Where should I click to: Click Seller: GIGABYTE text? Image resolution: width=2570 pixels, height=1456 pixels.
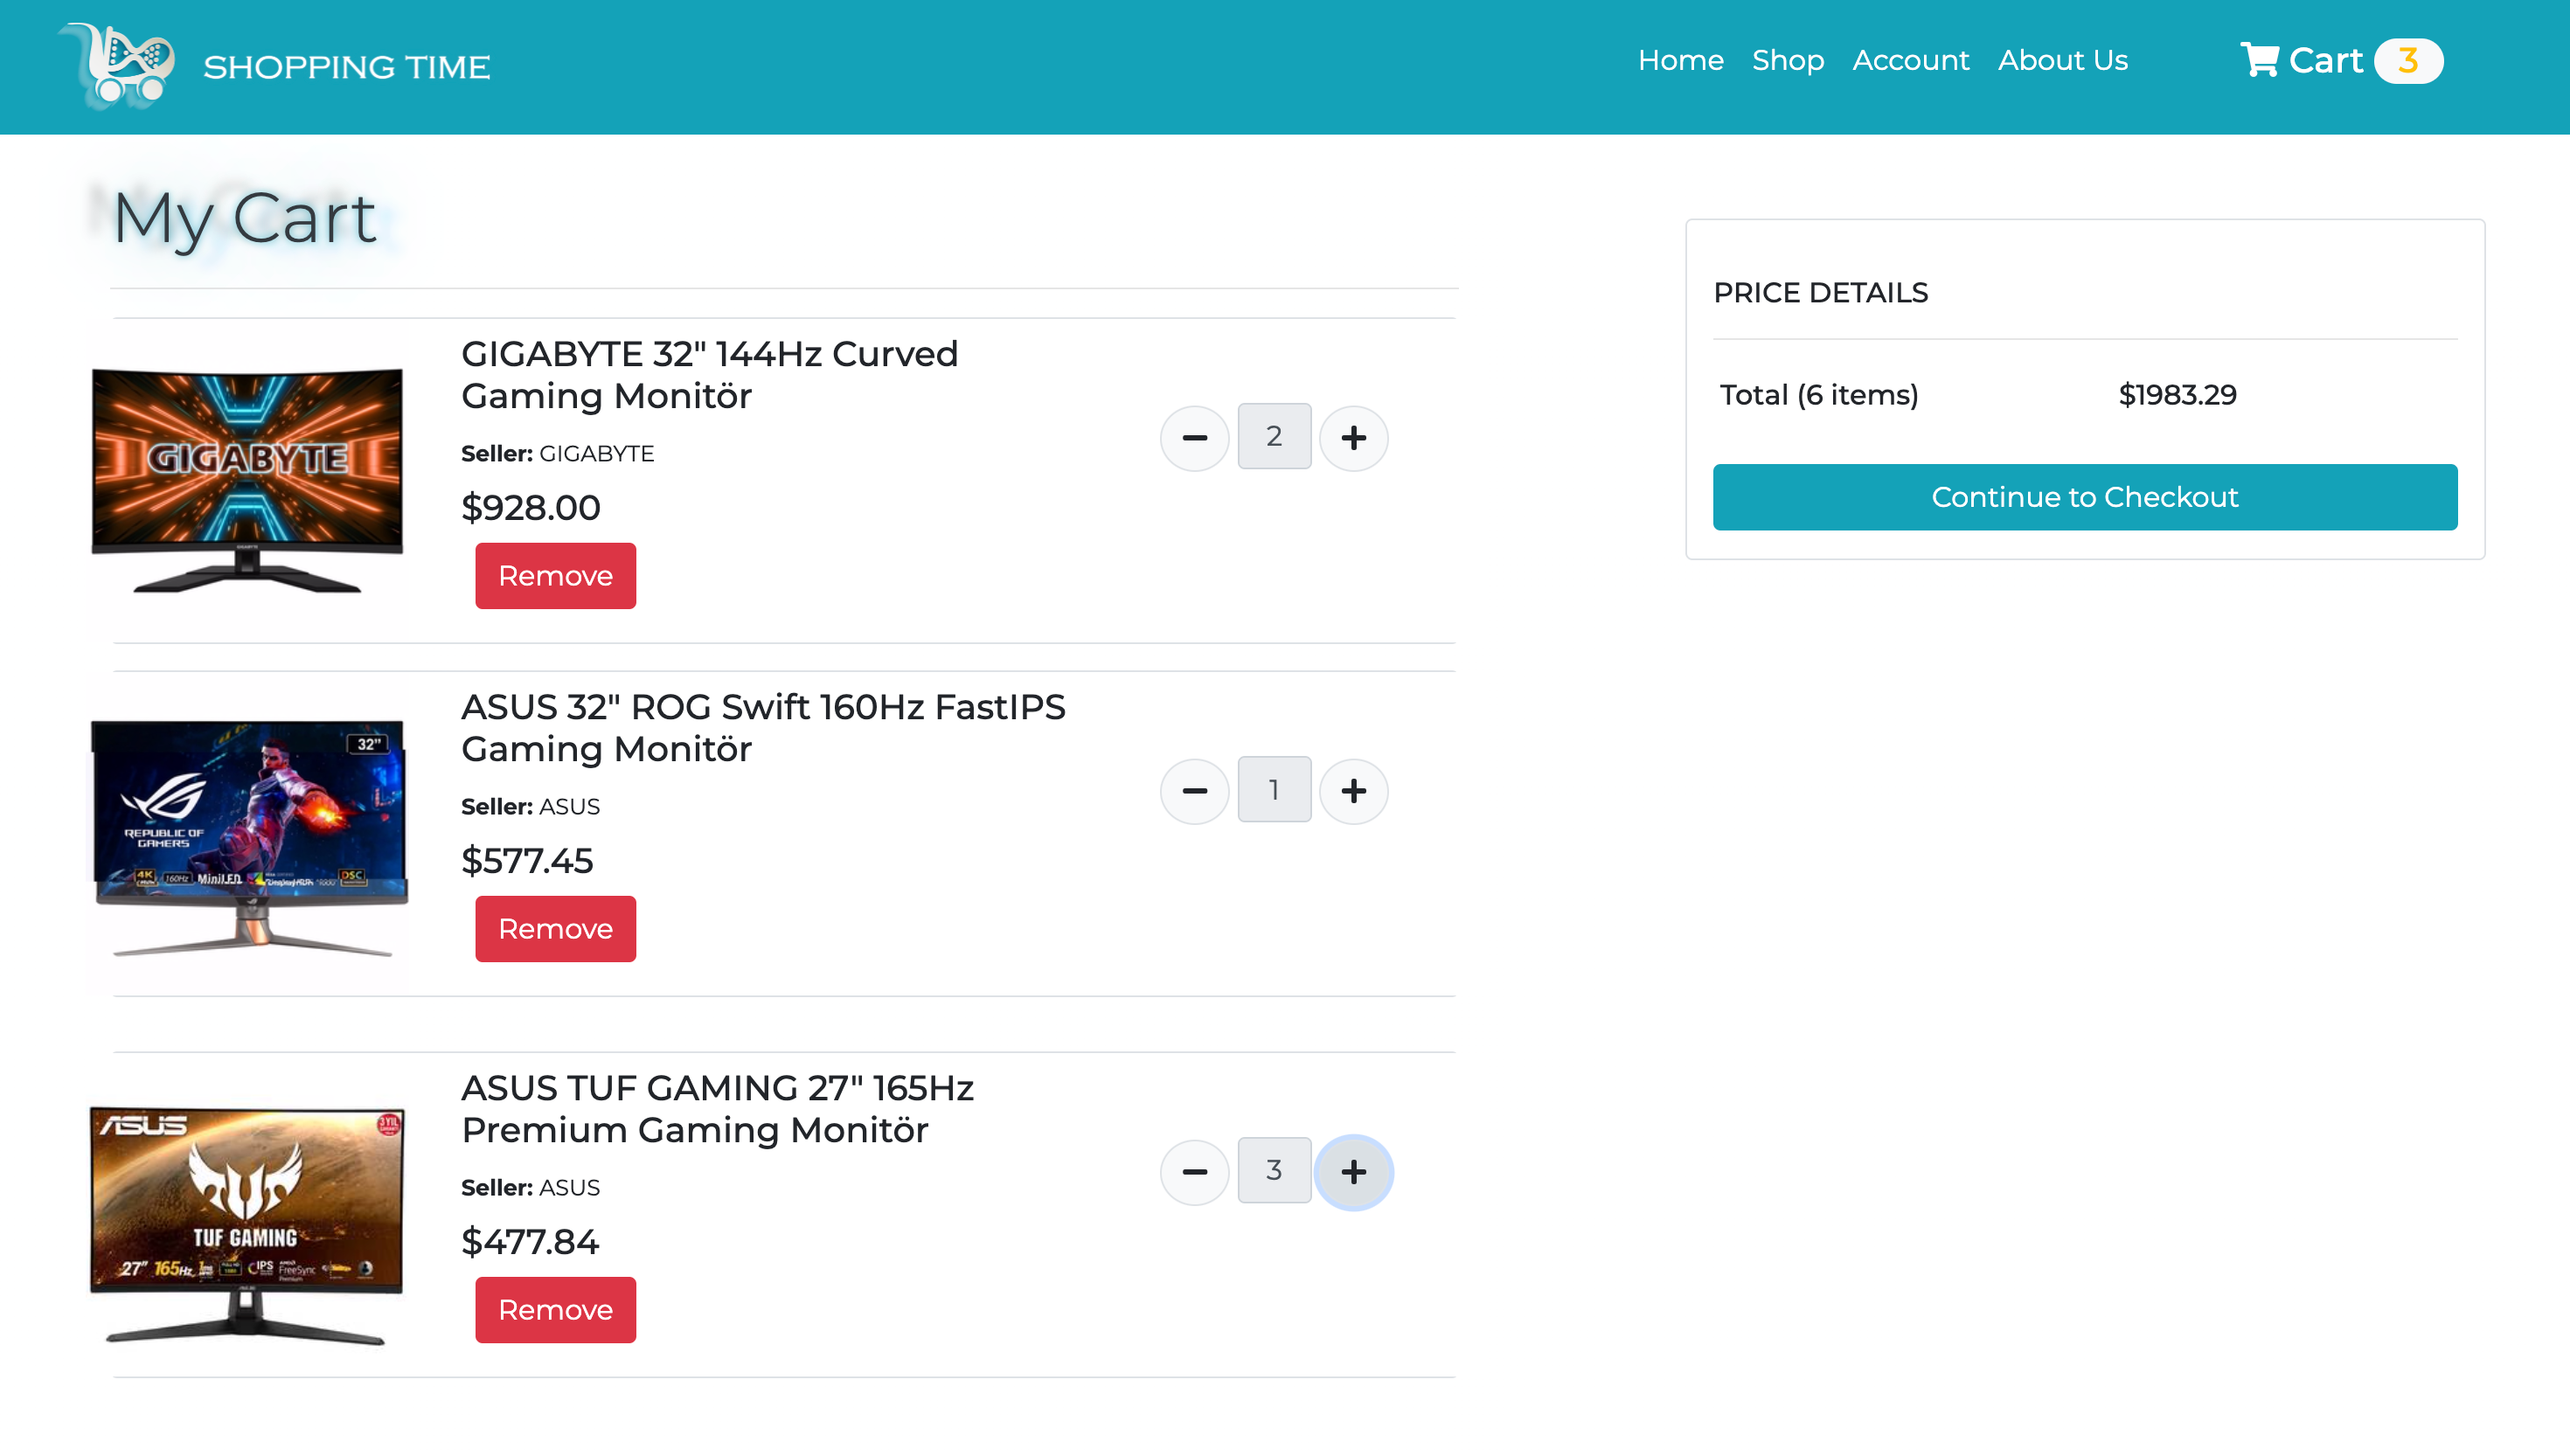tap(557, 454)
